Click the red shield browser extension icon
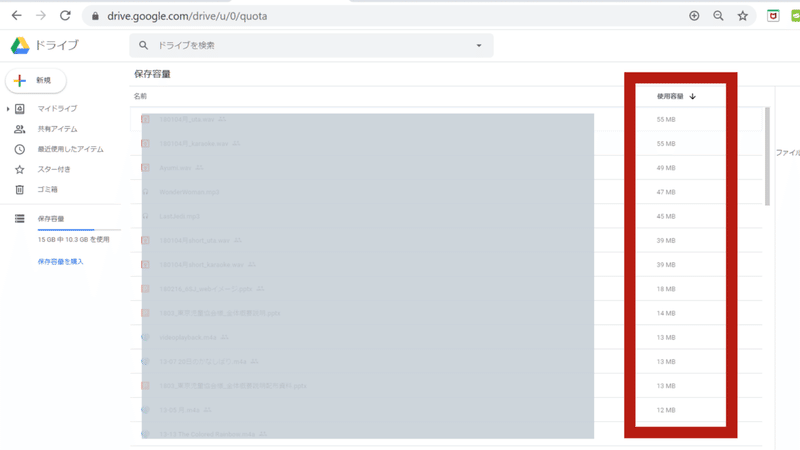This screenshot has height=450, width=800. click(x=773, y=16)
